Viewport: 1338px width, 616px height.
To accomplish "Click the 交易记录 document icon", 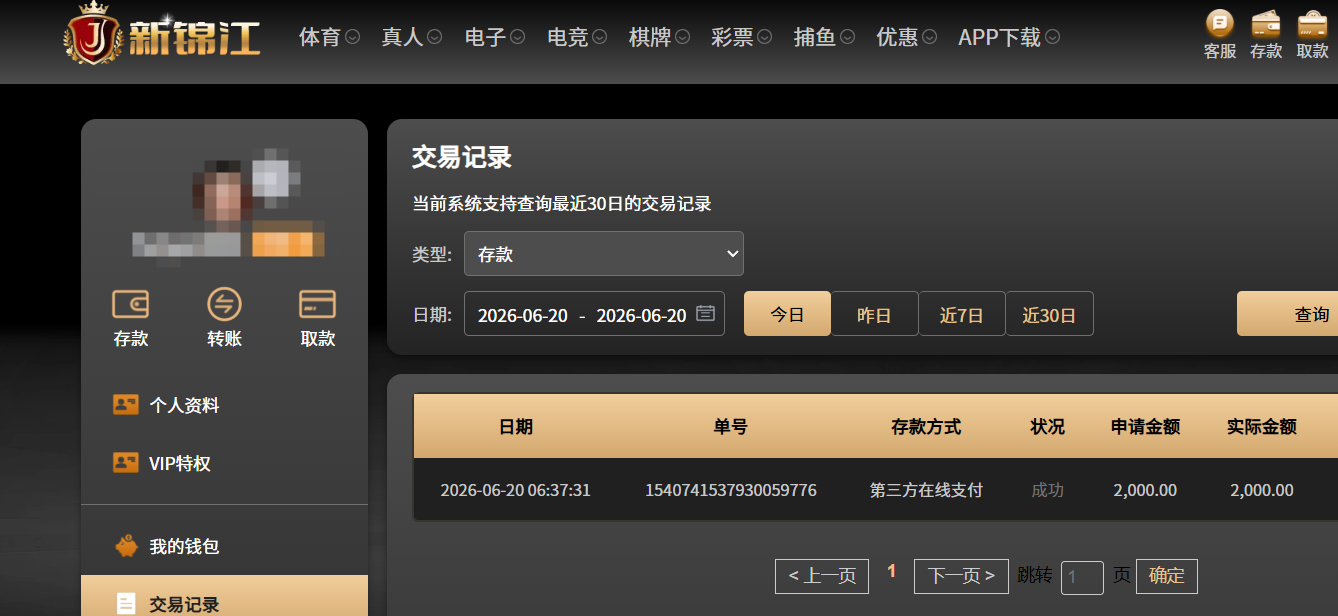I will coord(126,604).
